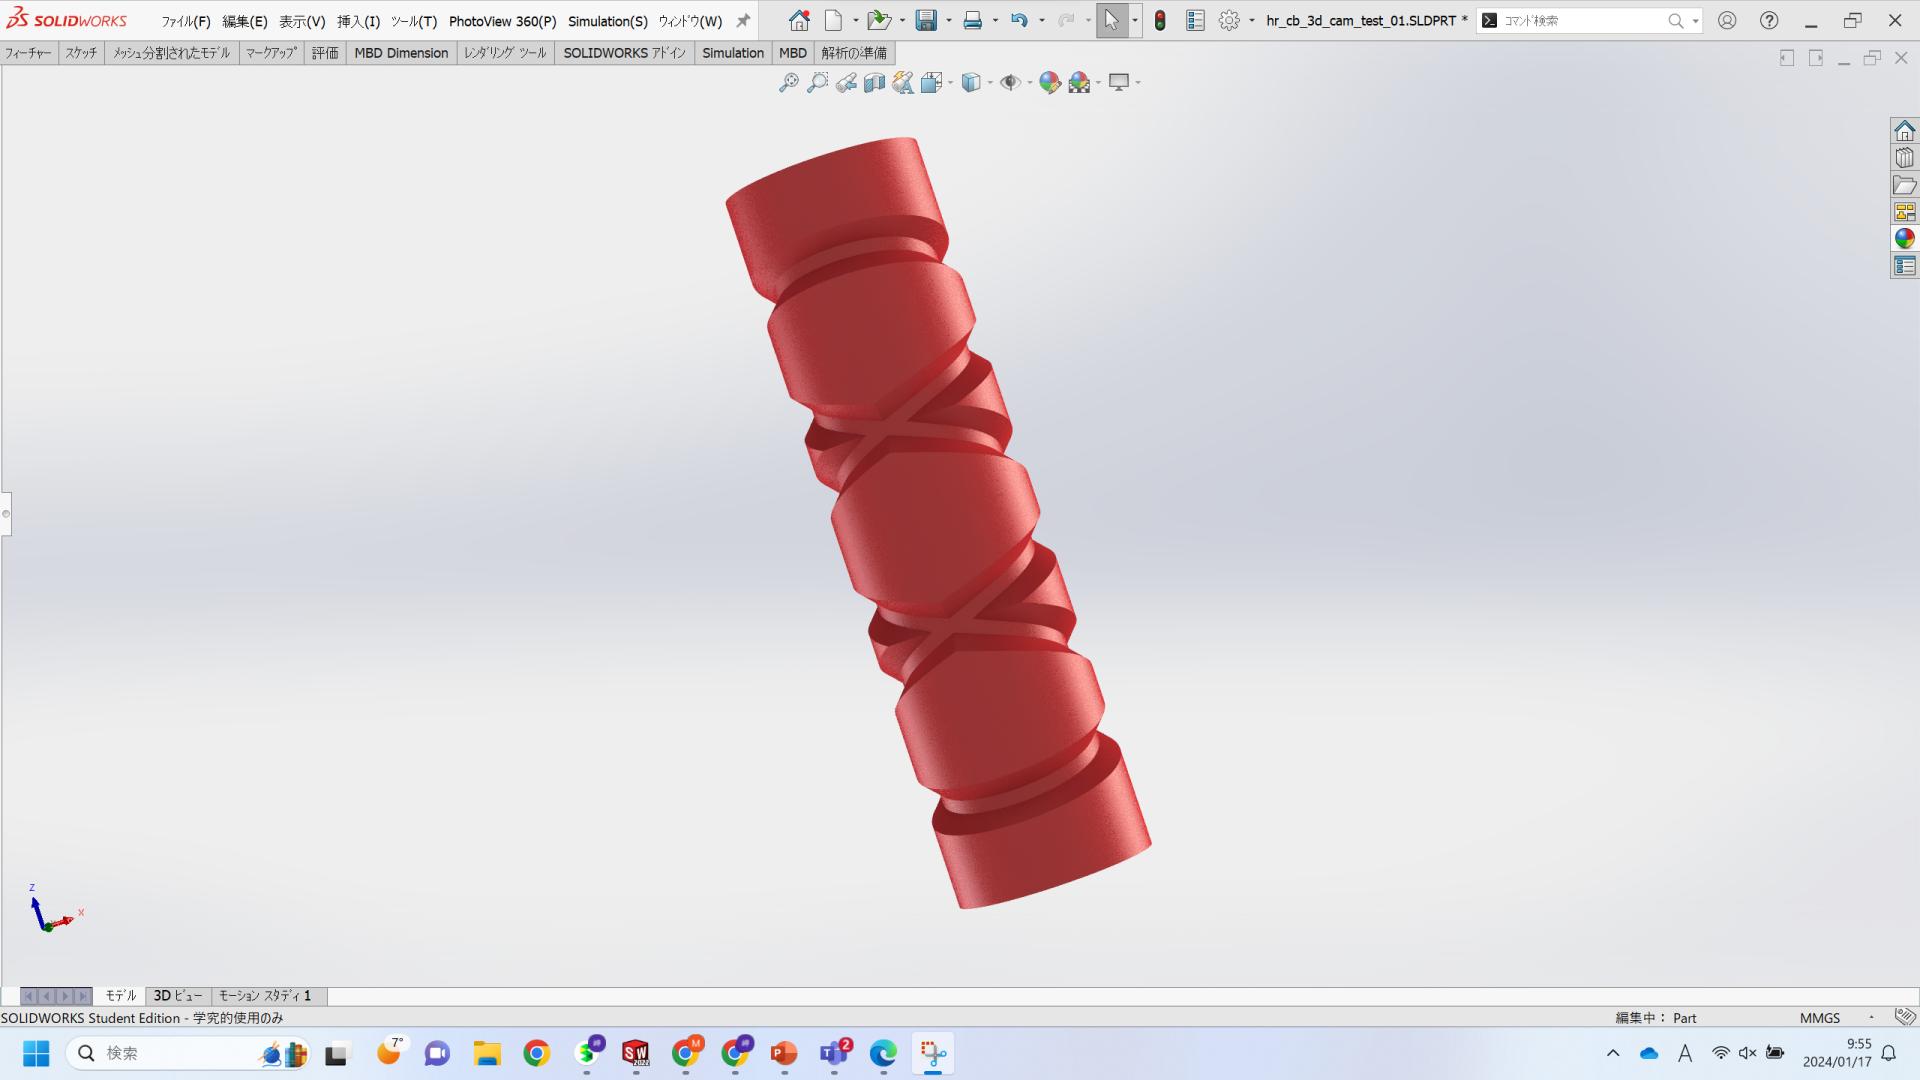This screenshot has width=1920, height=1080.
Task: Expand the Display Style dropdown arrow
Action: coord(990,83)
